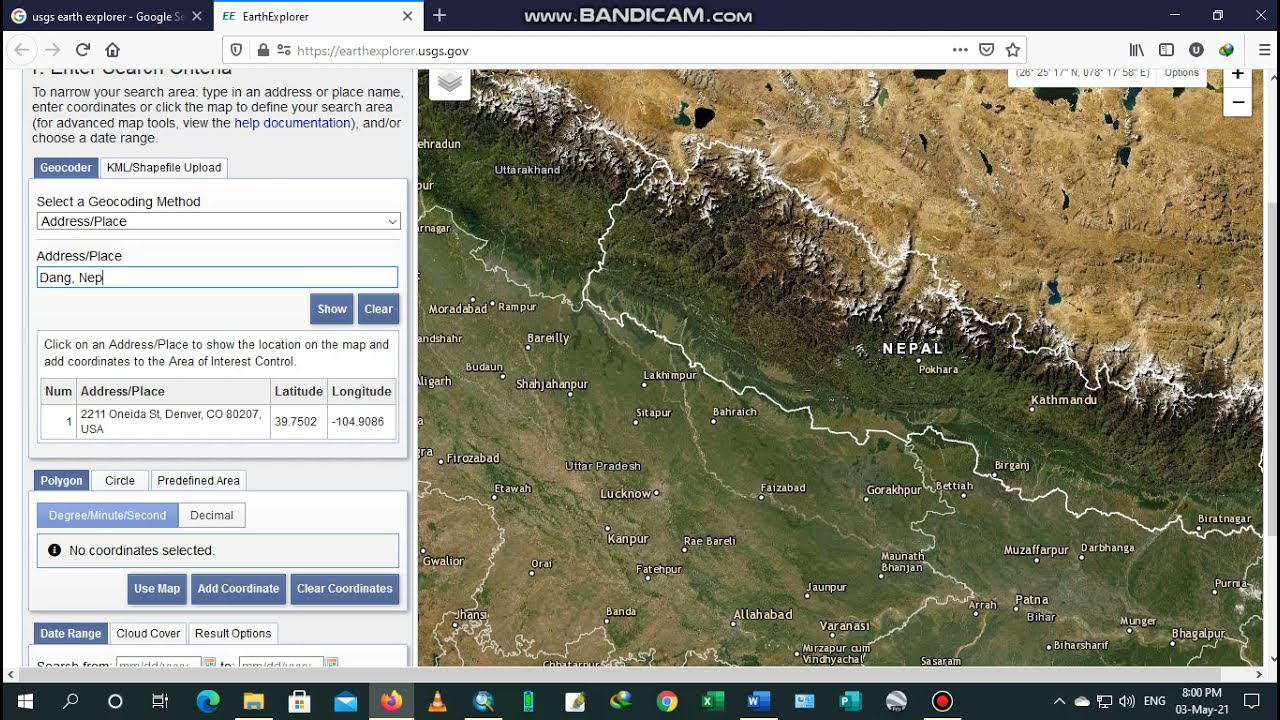
Task: Click the browser Forward arrow
Action: 53,50
